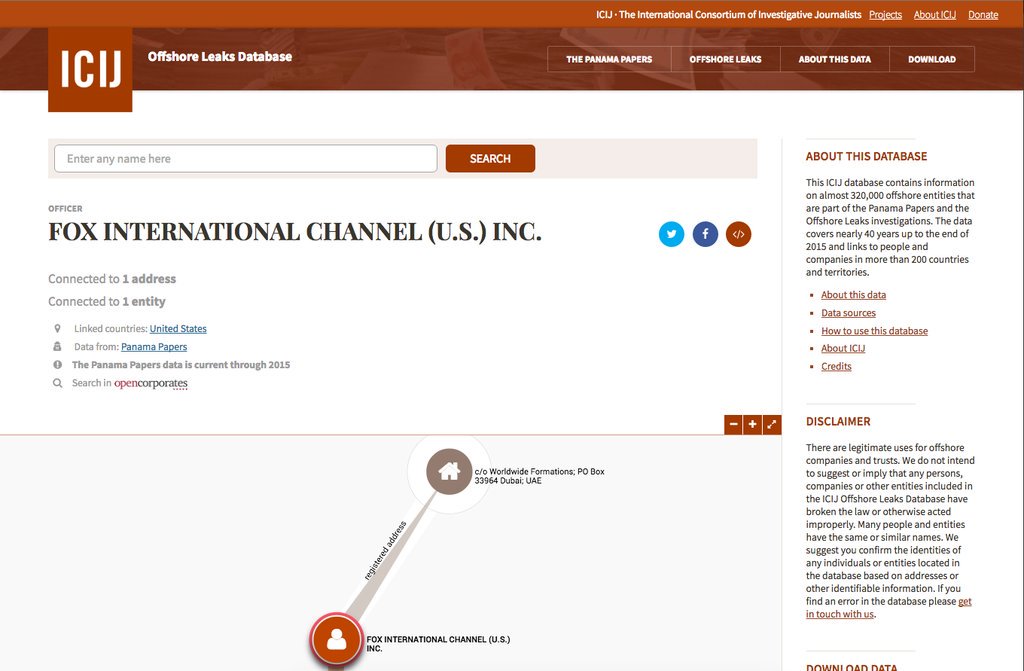Open the Offshore Leaks menu item
Viewport: 1024px width, 671px height.
[726, 59]
